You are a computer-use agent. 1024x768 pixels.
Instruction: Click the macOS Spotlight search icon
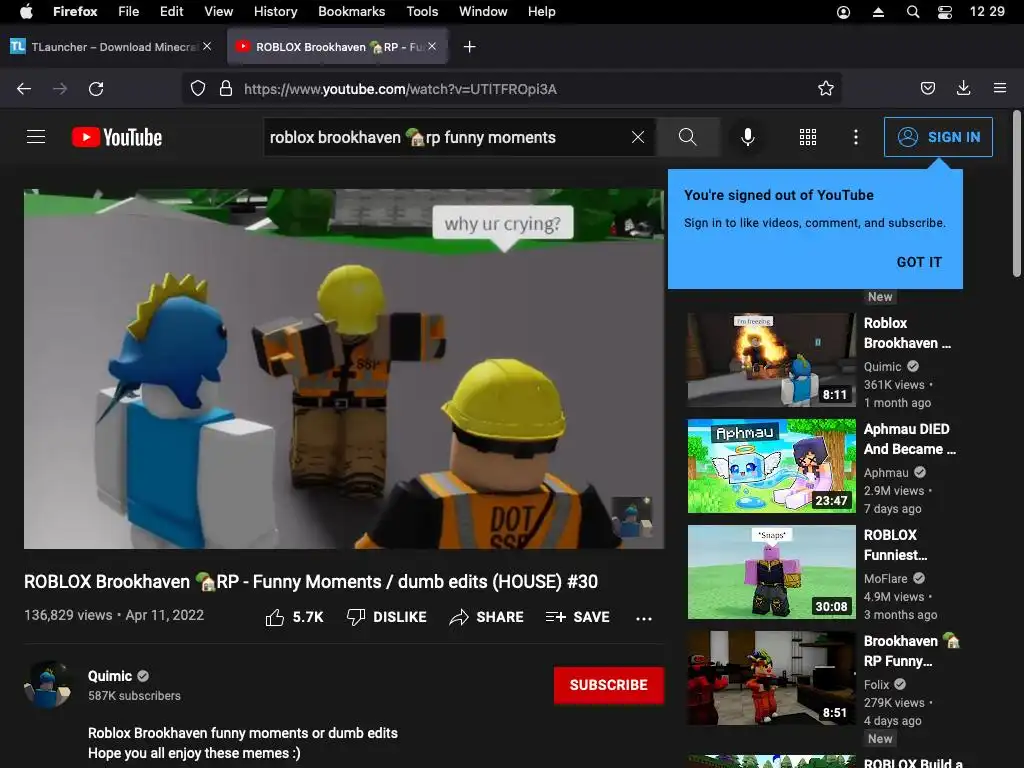pyautogui.click(x=913, y=12)
